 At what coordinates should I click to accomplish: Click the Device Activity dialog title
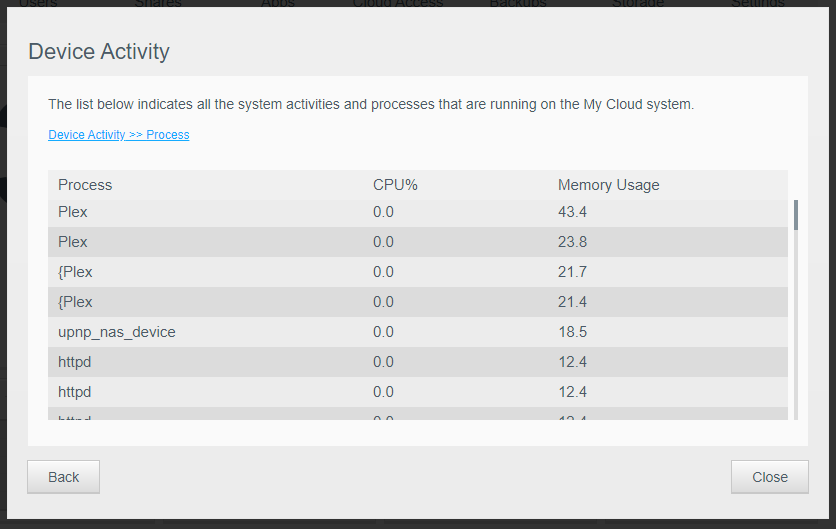coord(99,52)
